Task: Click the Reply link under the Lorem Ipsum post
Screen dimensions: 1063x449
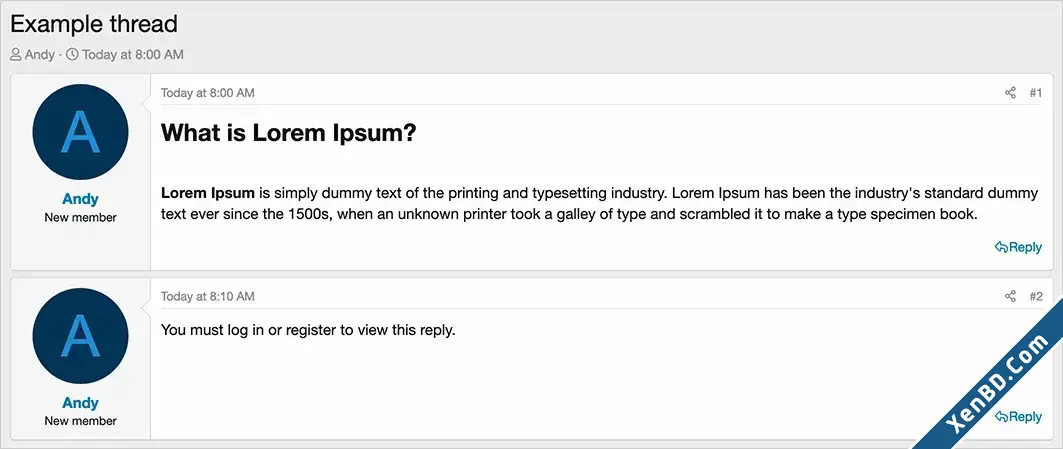Action: tap(1018, 248)
